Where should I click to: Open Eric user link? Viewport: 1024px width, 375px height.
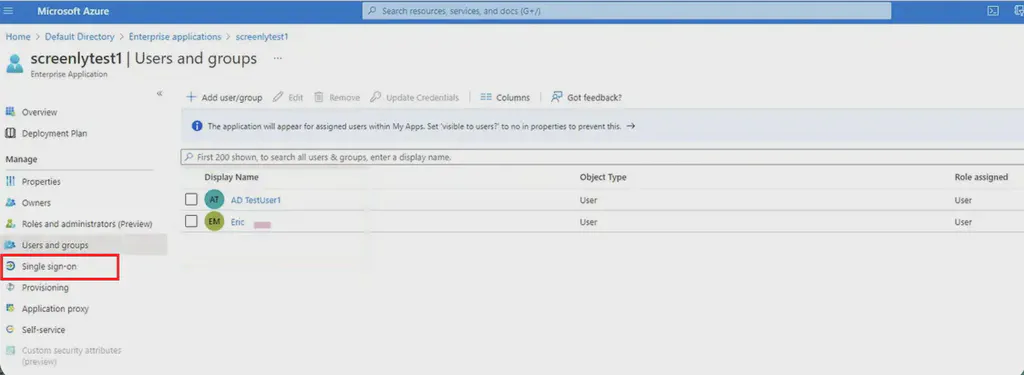238,222
